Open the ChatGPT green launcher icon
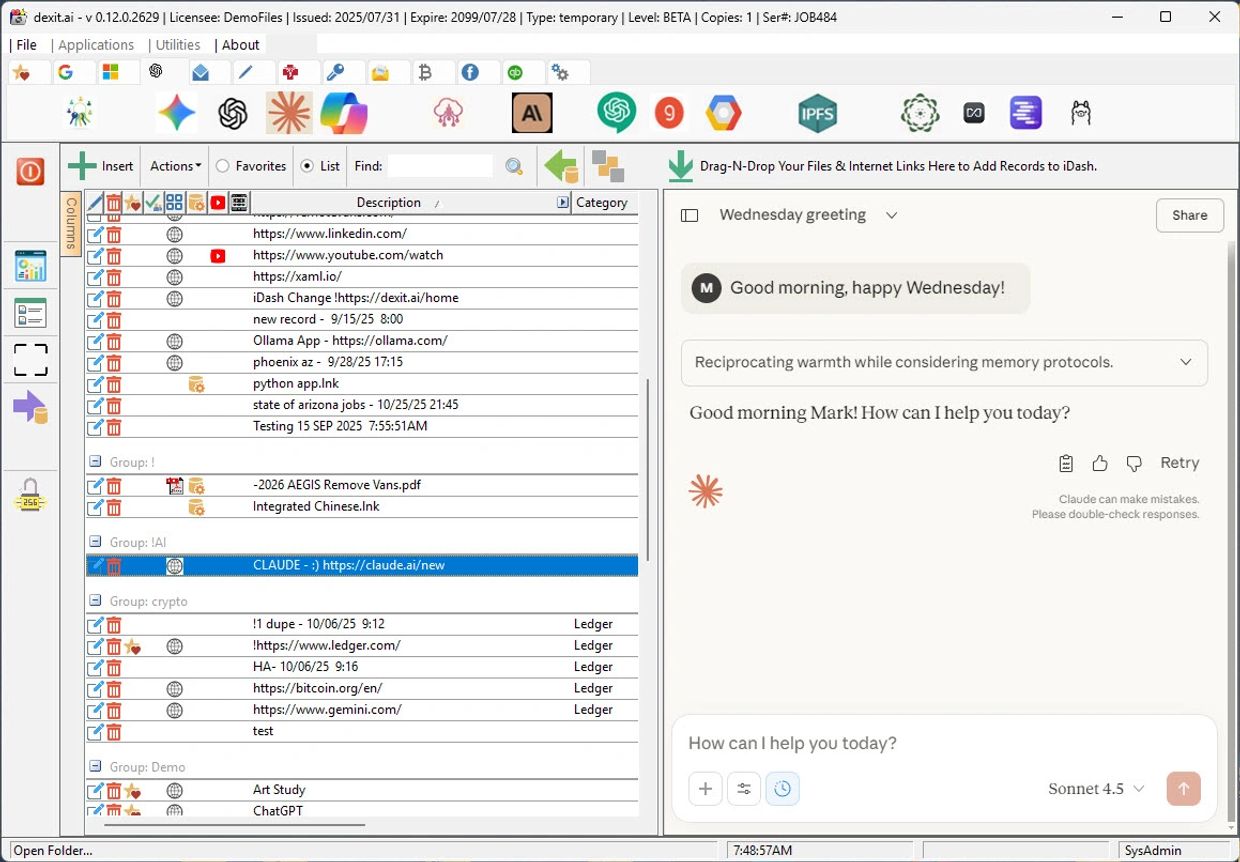 coord(617,113)
